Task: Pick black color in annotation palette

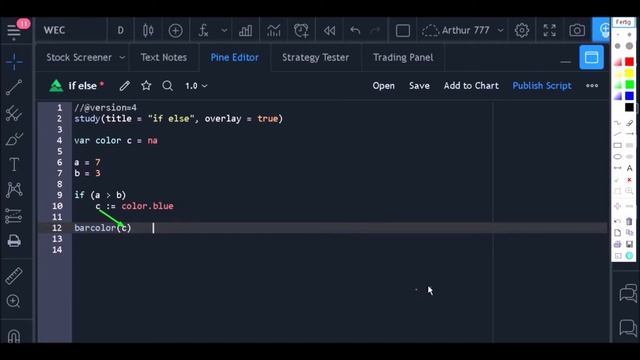Action: pos(629,107)
